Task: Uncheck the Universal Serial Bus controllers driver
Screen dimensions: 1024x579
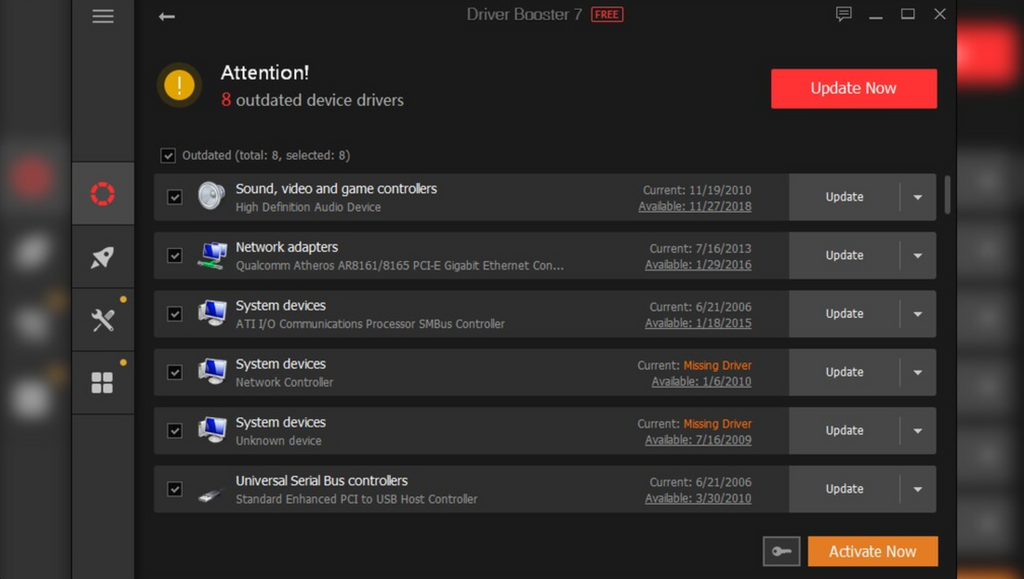Action: (x=174, y=489)
